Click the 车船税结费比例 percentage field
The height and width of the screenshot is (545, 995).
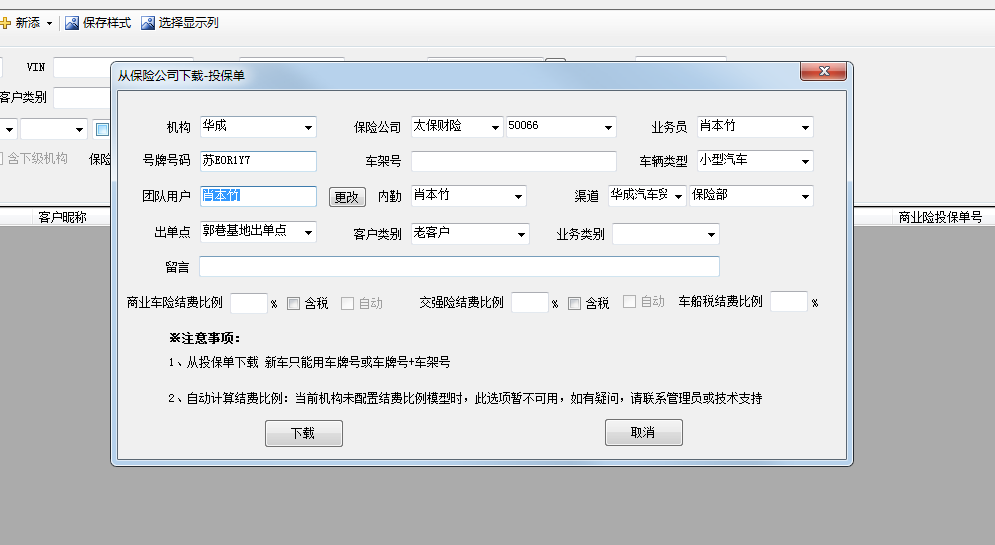click(789, 301)
